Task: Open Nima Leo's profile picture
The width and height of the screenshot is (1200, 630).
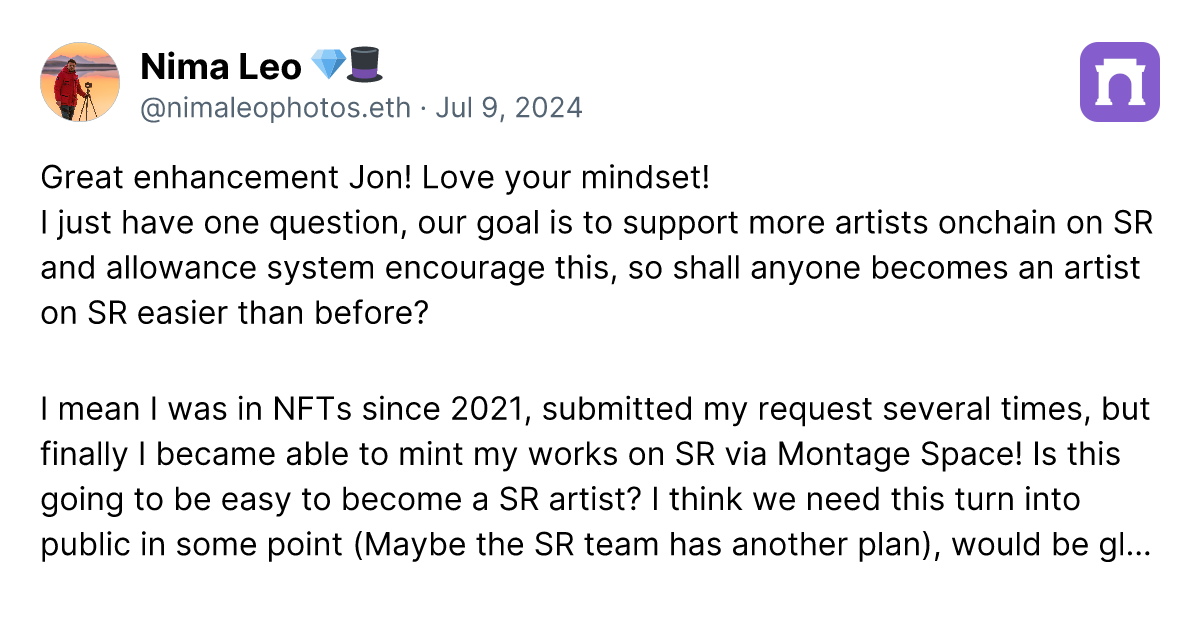Action: (80, 82)
